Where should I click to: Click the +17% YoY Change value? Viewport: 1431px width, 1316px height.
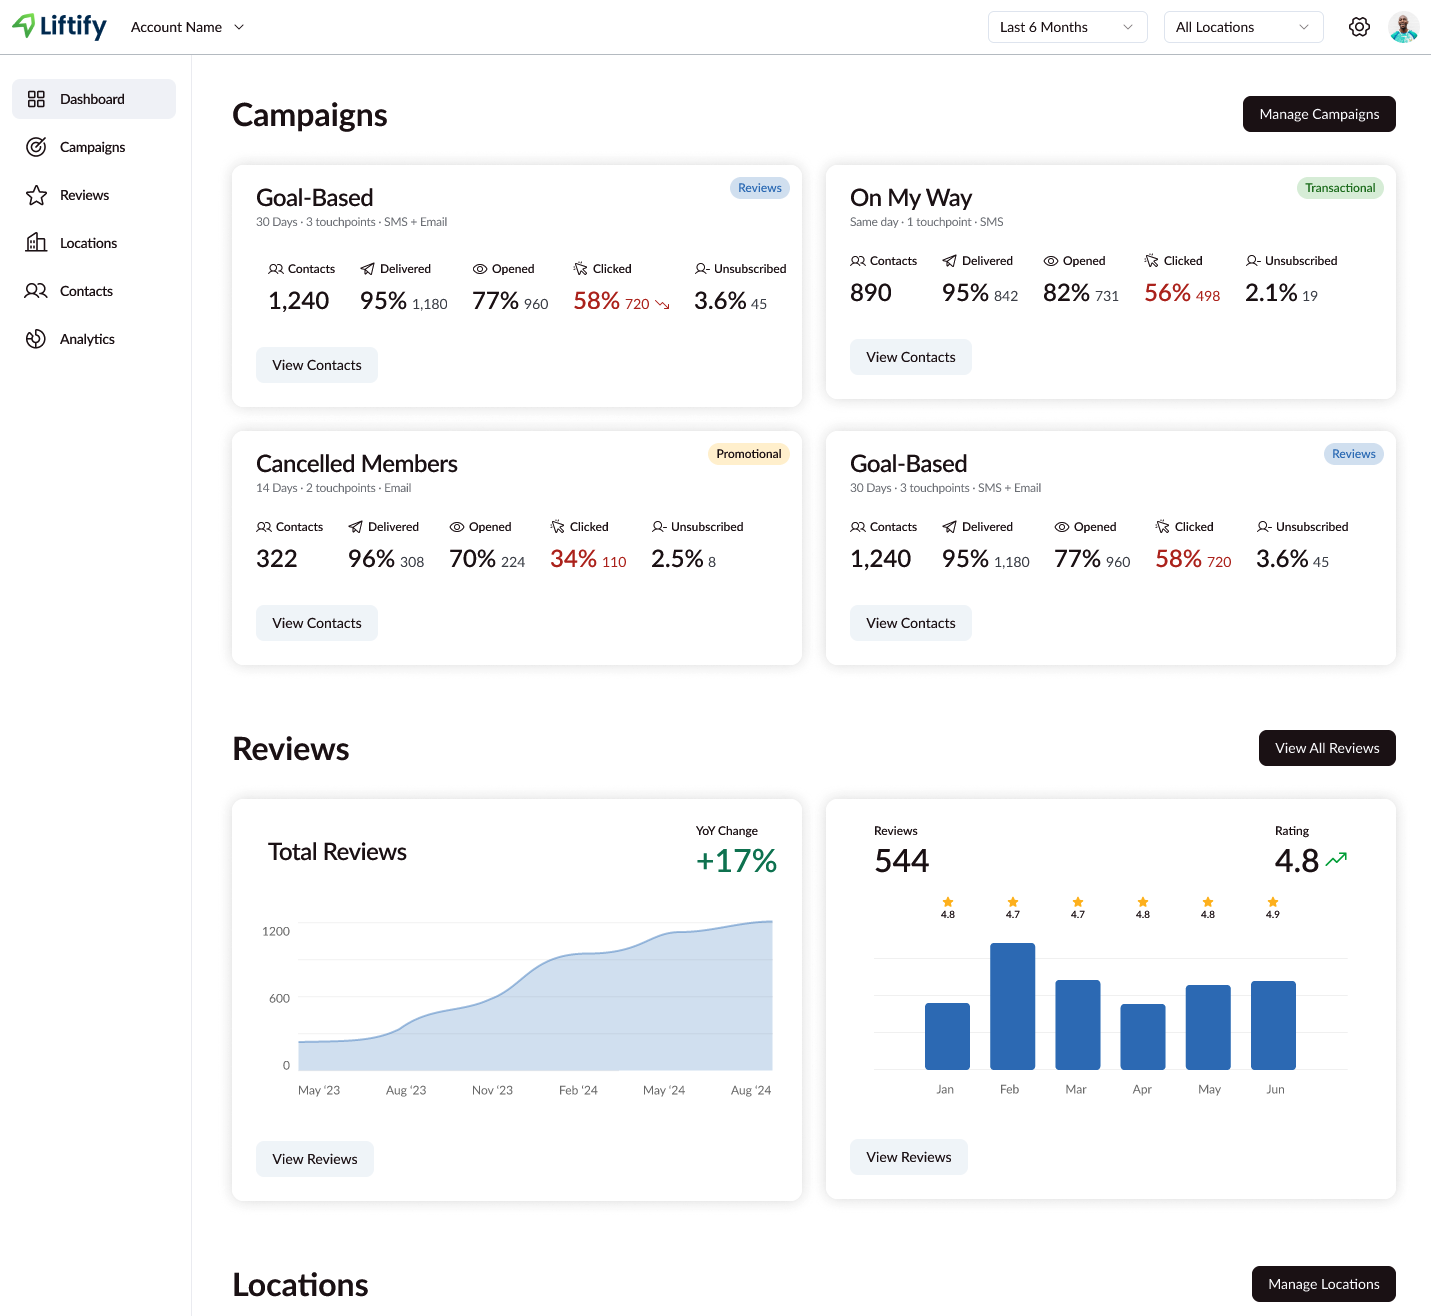point(736,861)
